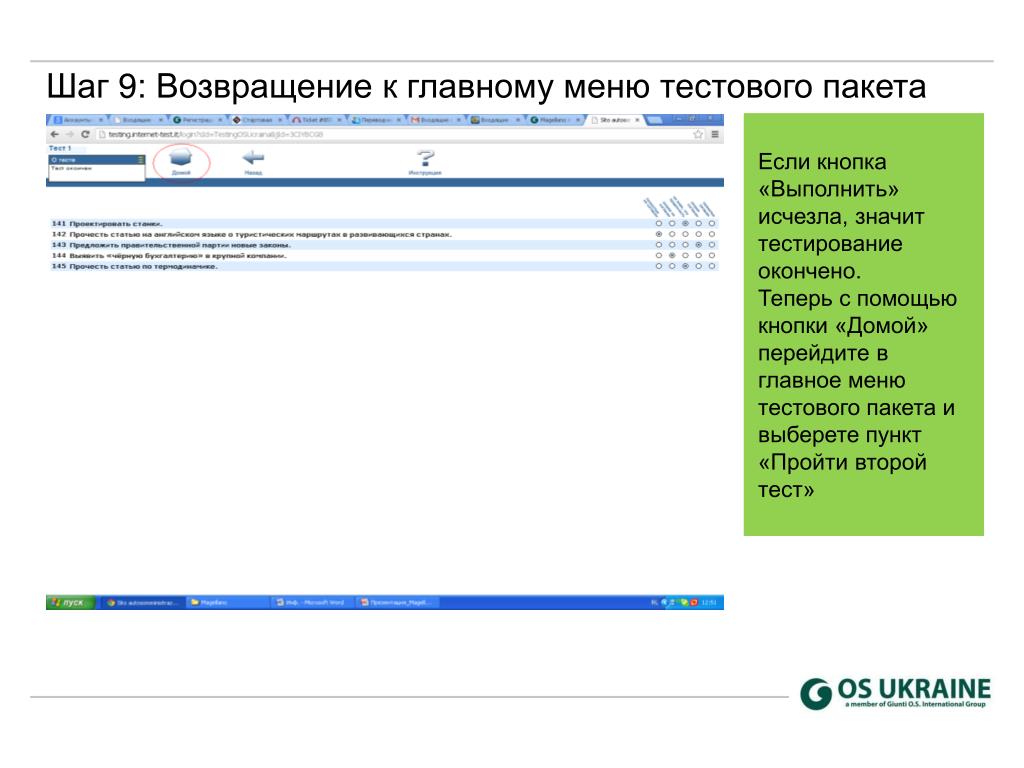Select third radio option for question 145
The image size is (1024, 768).
pos(685,266)
